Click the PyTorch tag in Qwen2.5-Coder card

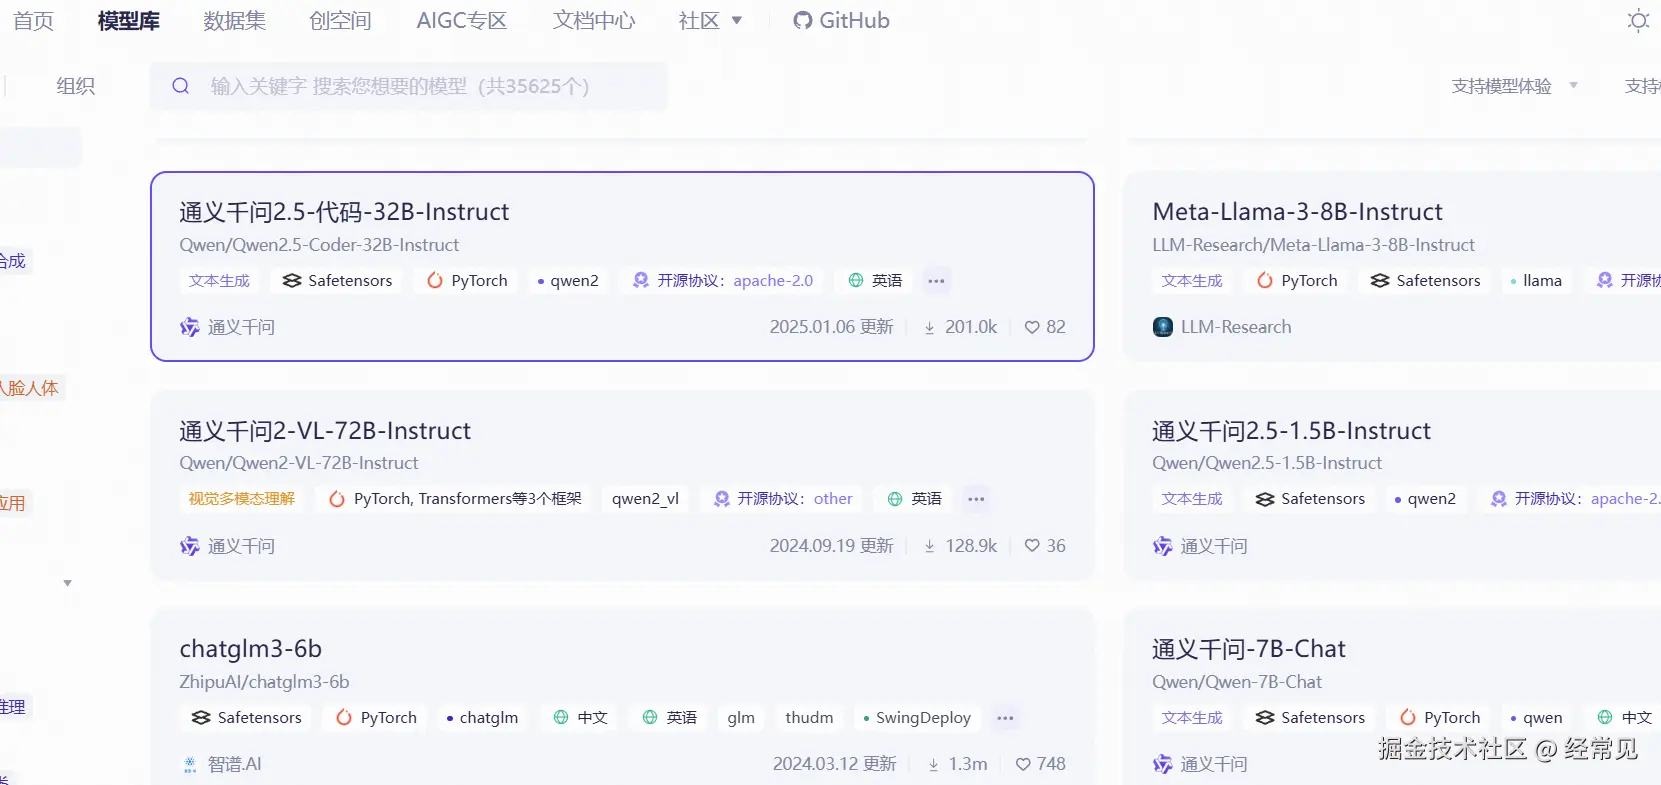[x=467, y=281]
